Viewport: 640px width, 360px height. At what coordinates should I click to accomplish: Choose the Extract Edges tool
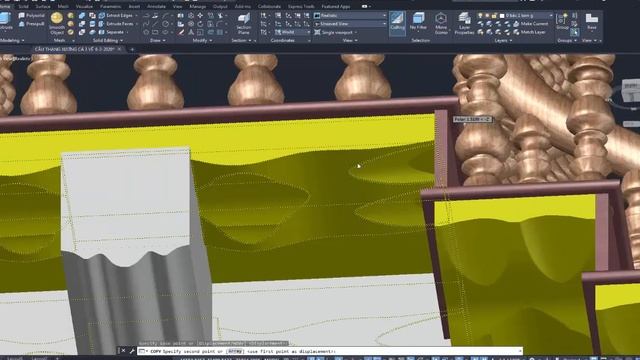point(116,16)
